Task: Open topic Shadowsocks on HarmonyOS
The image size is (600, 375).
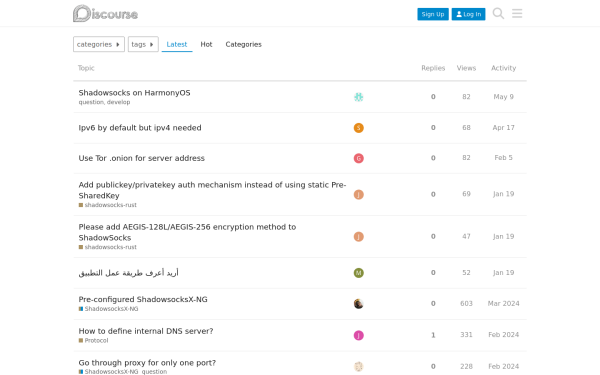Action: (134, 93)
